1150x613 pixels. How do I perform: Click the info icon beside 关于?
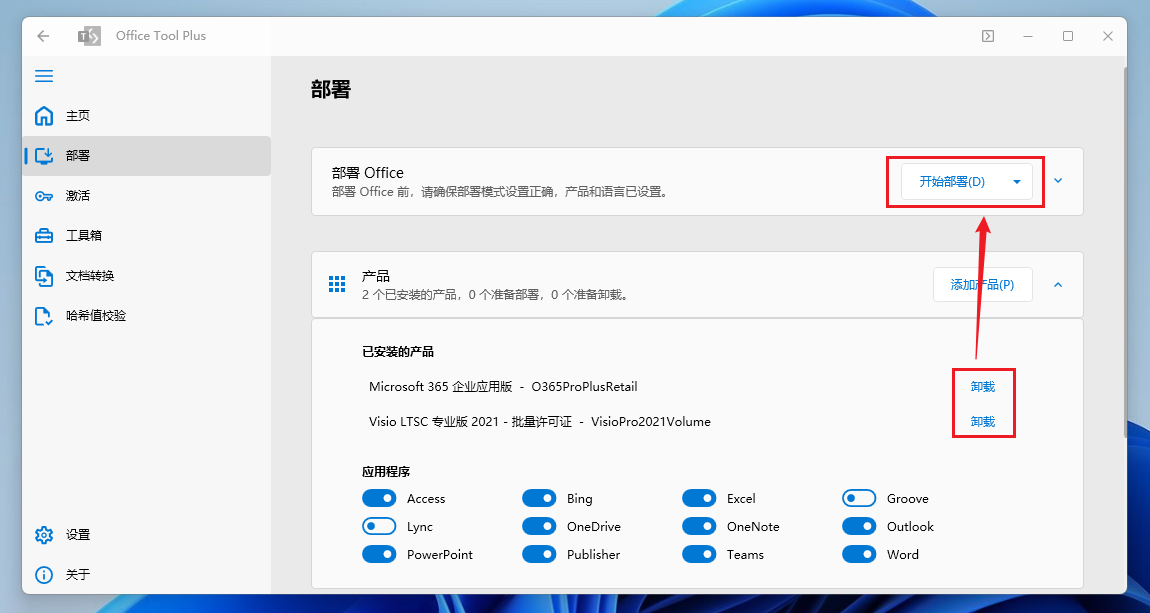point(44,574)
